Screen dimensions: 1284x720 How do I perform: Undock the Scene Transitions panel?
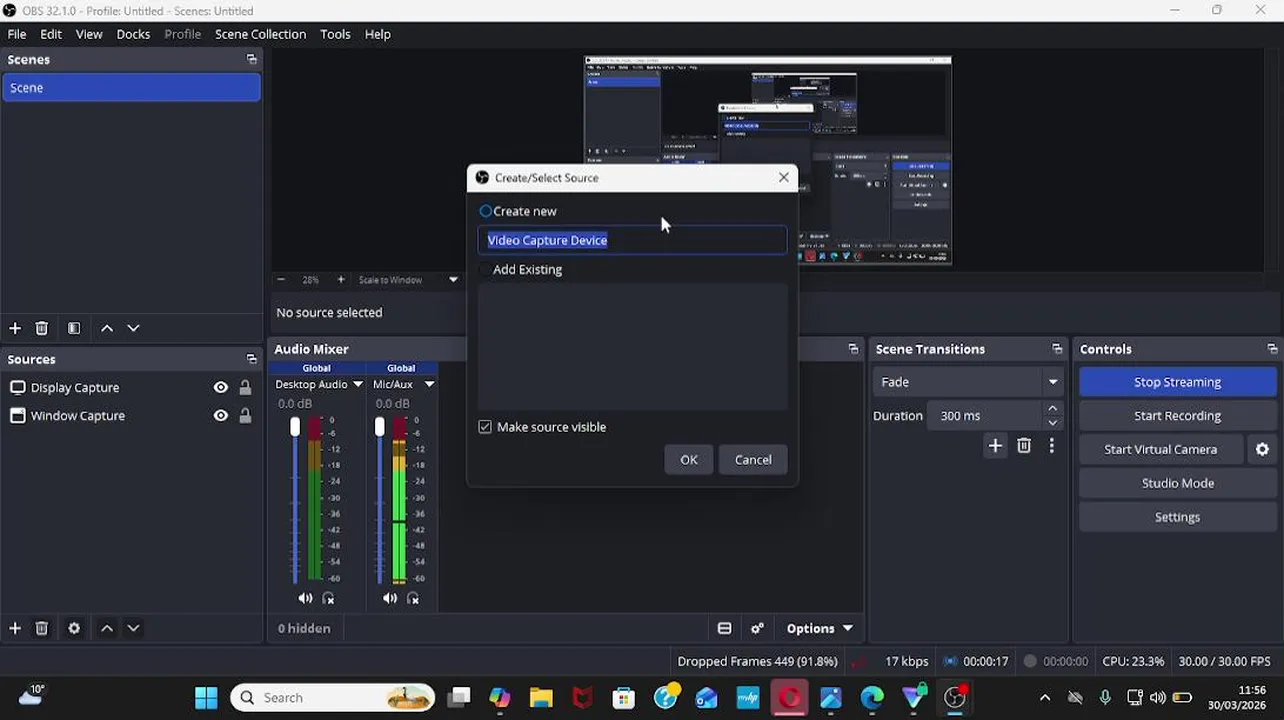click(x=1057, y=349)
